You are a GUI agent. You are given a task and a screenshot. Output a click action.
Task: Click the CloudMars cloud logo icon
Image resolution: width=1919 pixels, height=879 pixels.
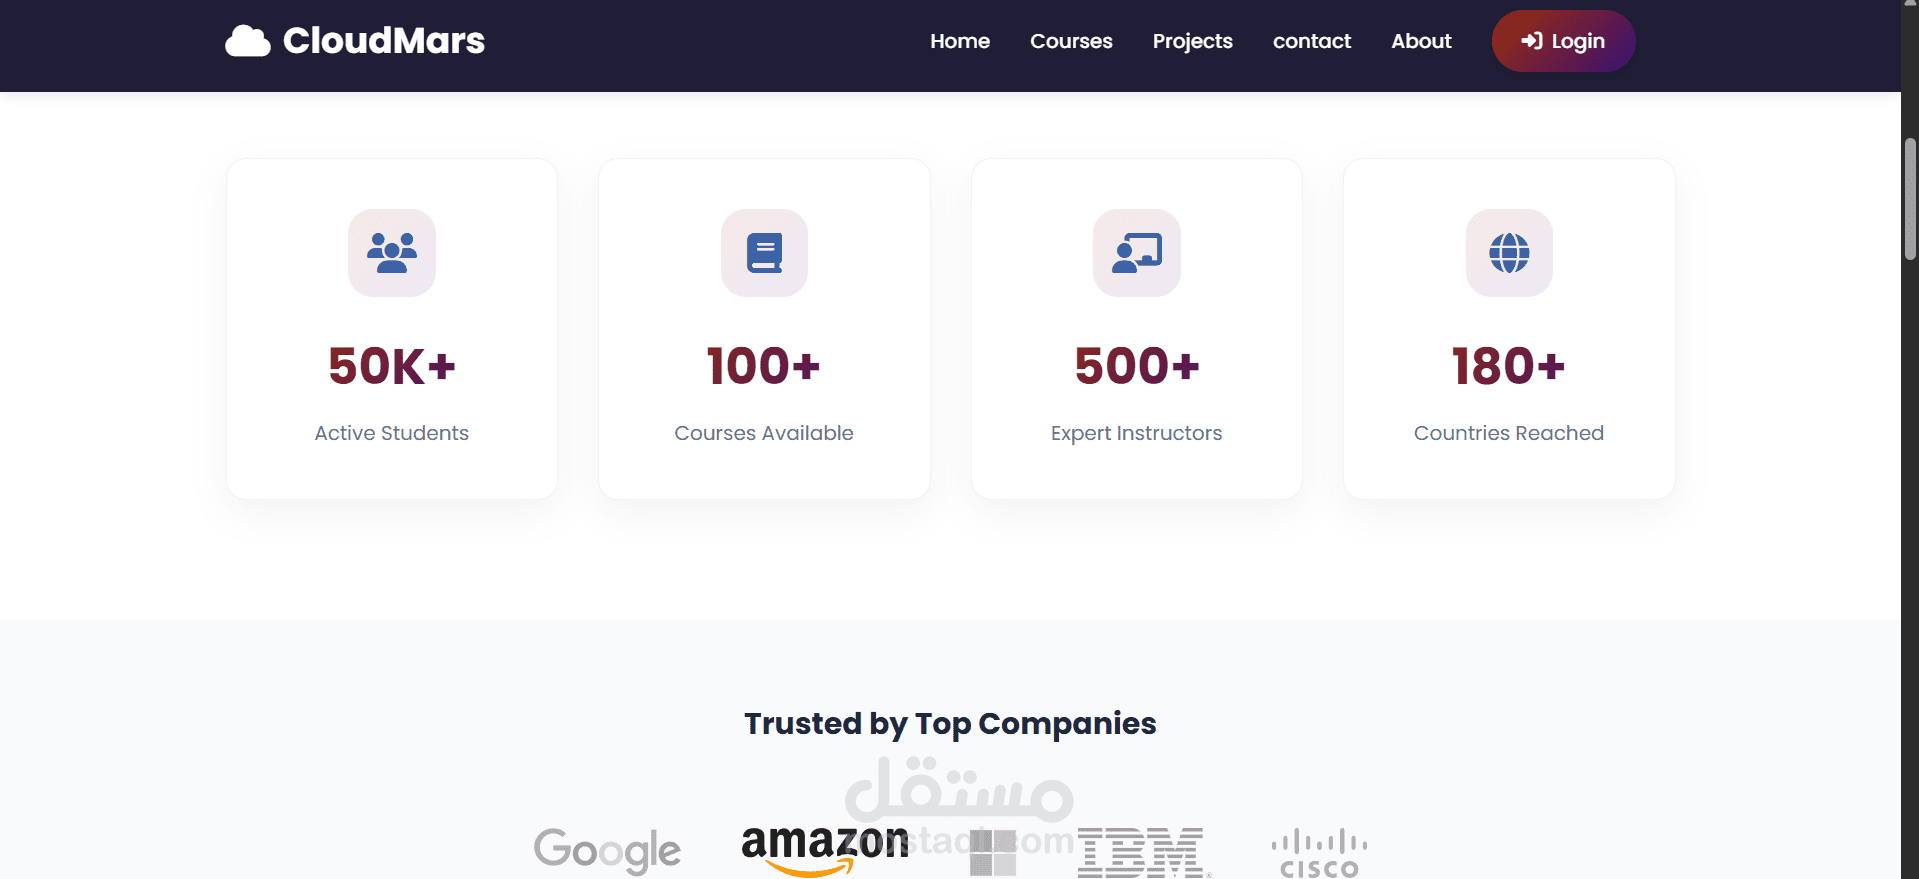click(x=247, y=41)
